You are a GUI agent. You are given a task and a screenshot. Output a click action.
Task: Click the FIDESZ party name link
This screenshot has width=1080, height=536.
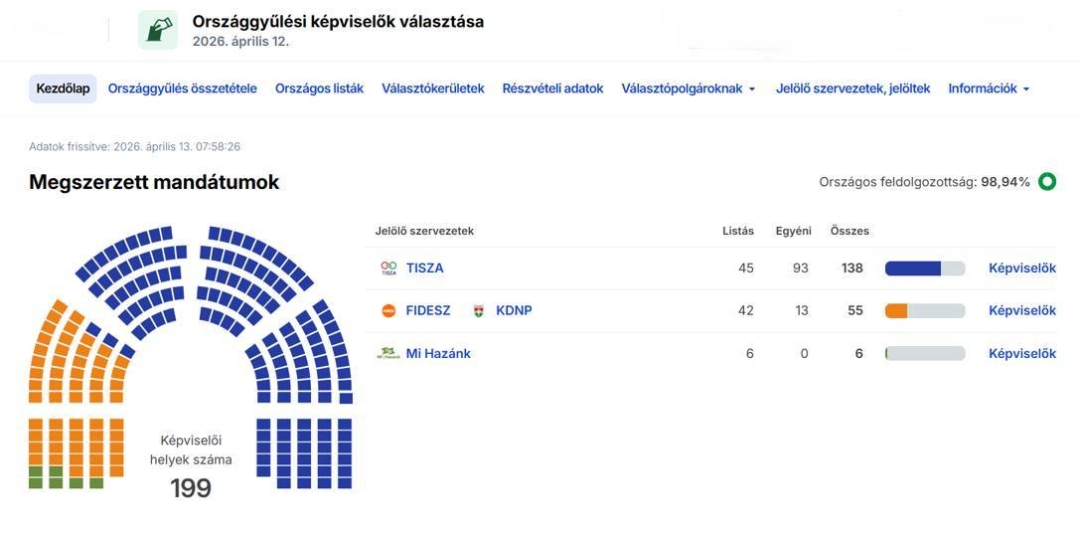point(428,311)
